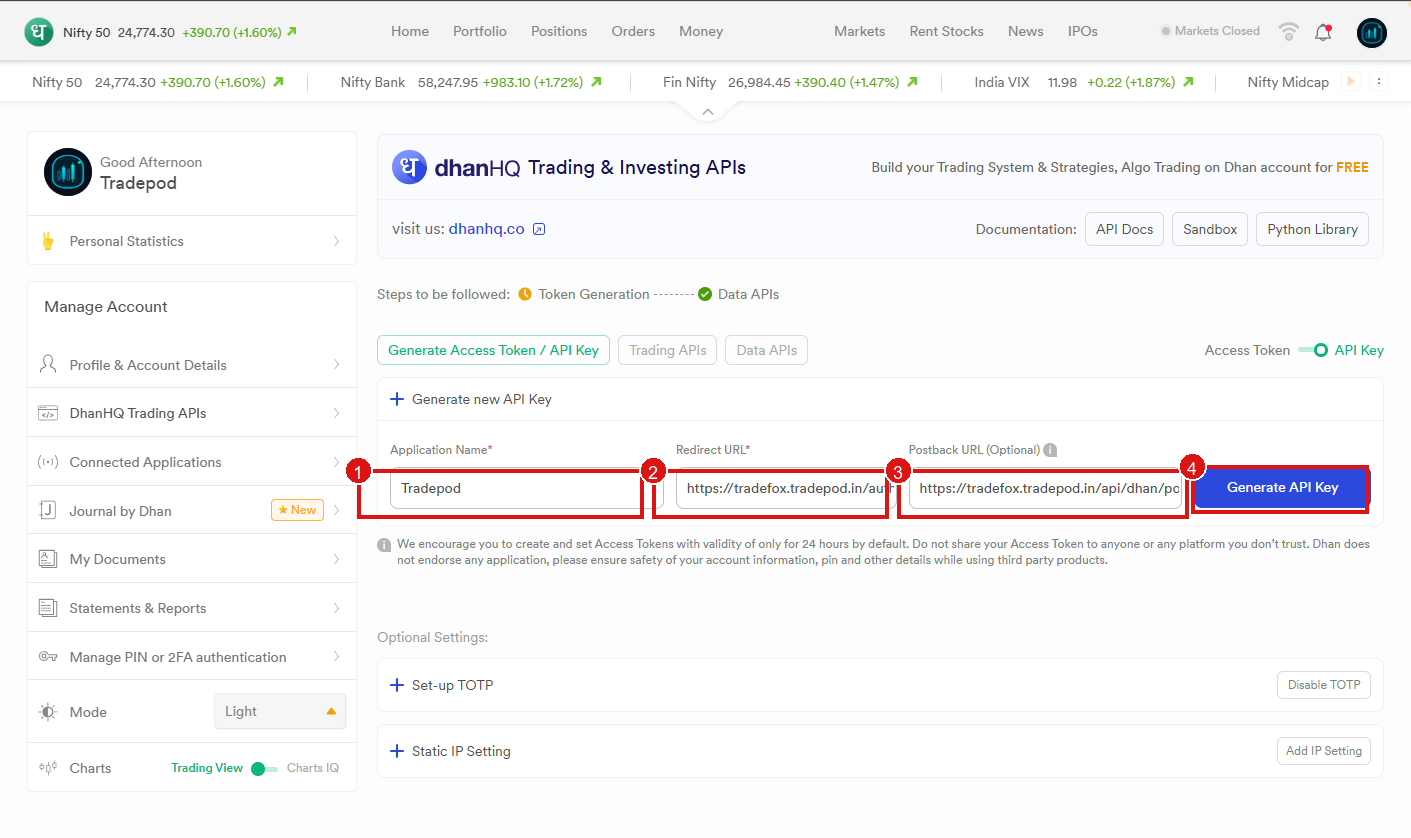
Task: Click the Connected Applications signal icon
Action: 47,462
